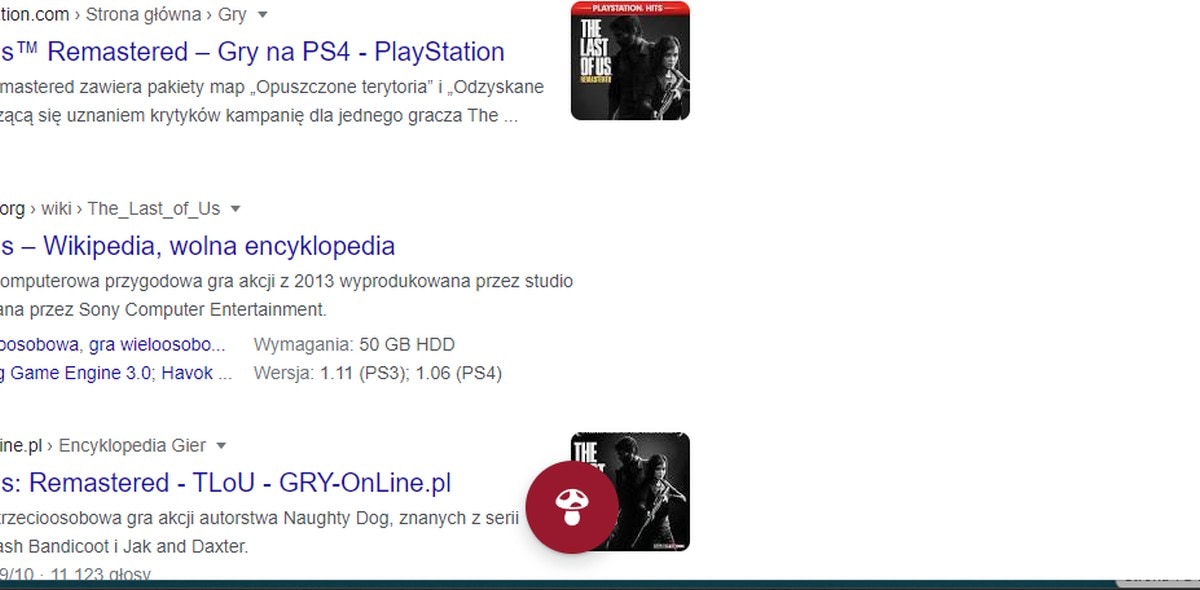Open the Remastered Gry na PS4 PlayStation result
1200x590 pixels.
252,51
